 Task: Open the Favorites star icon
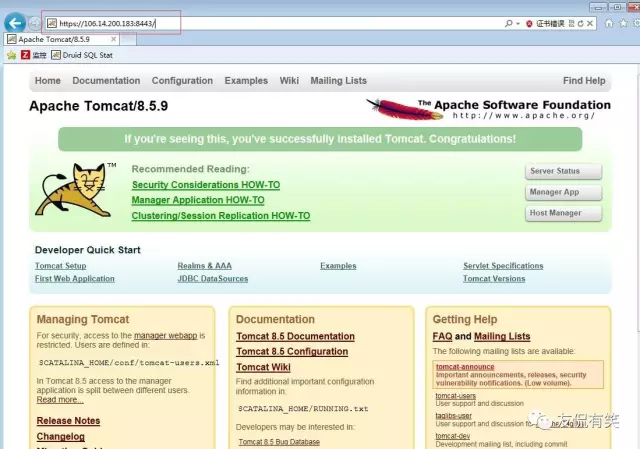[623, 23]
